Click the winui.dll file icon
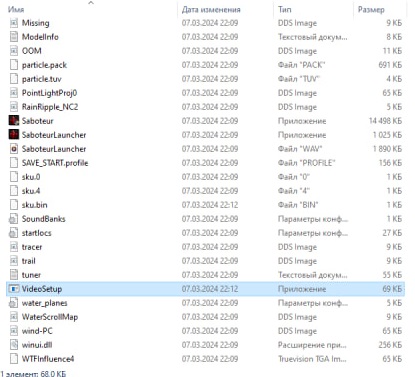The image size is (415, 377). pos(14,345)
